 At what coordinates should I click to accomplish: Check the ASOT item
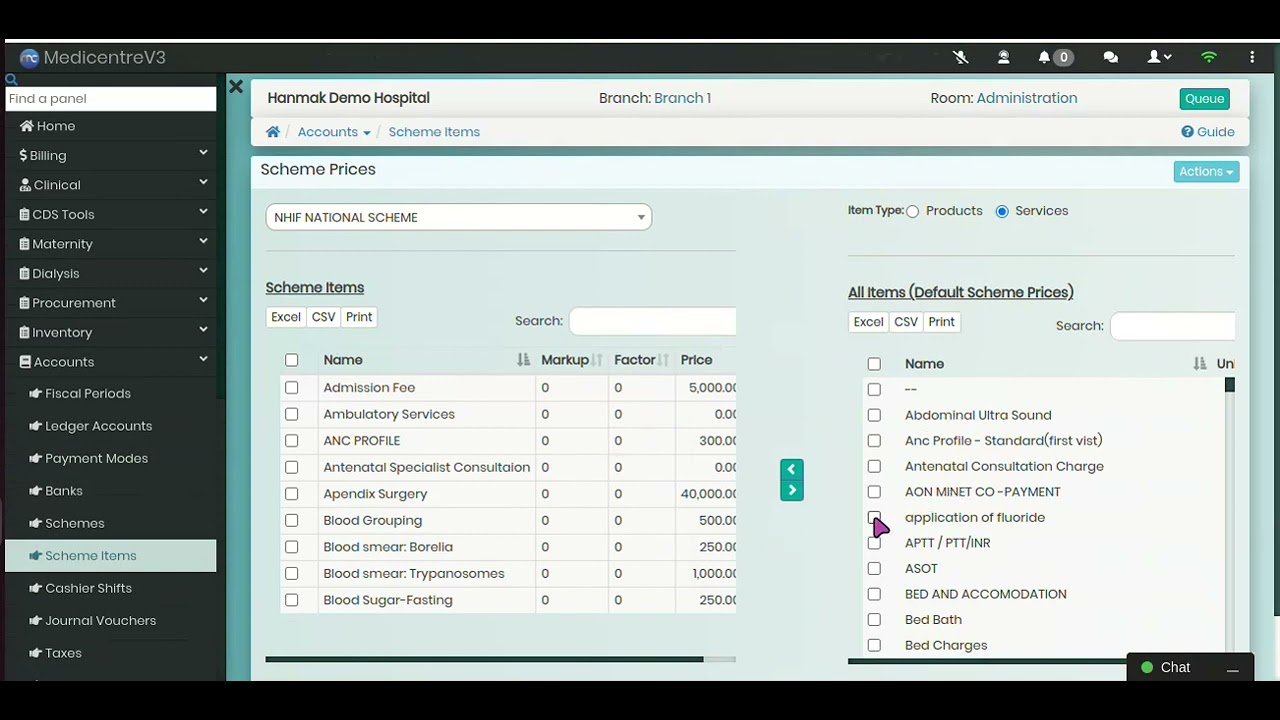pos(874,568)
